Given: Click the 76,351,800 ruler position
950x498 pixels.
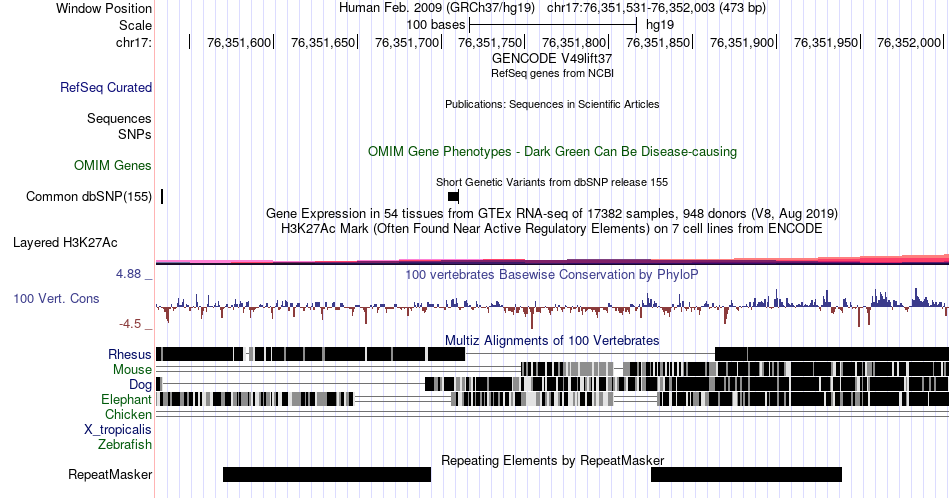Looking at the screenshot, I should point(574,42).
